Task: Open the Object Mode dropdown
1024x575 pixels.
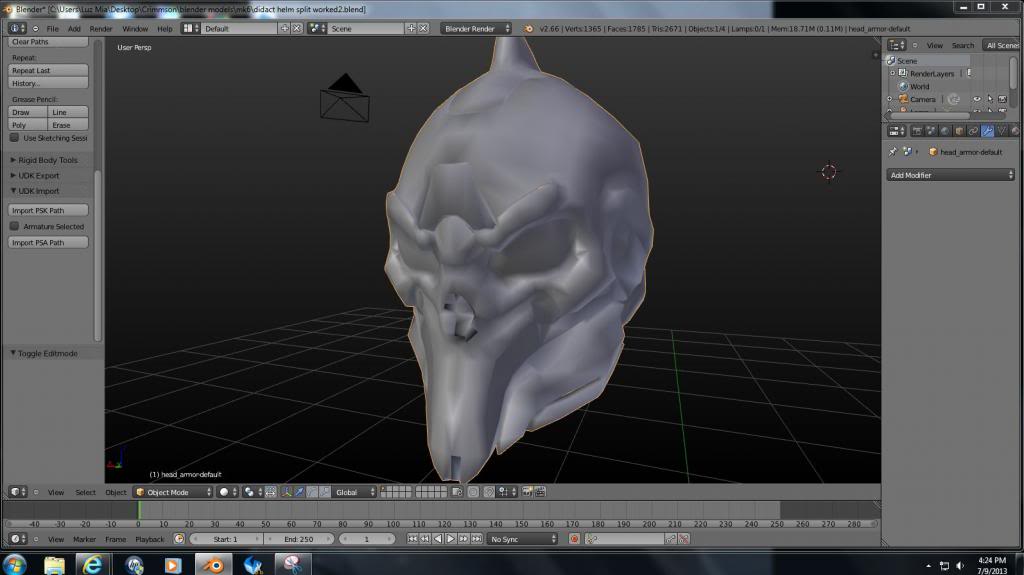Action: point(173,492)
